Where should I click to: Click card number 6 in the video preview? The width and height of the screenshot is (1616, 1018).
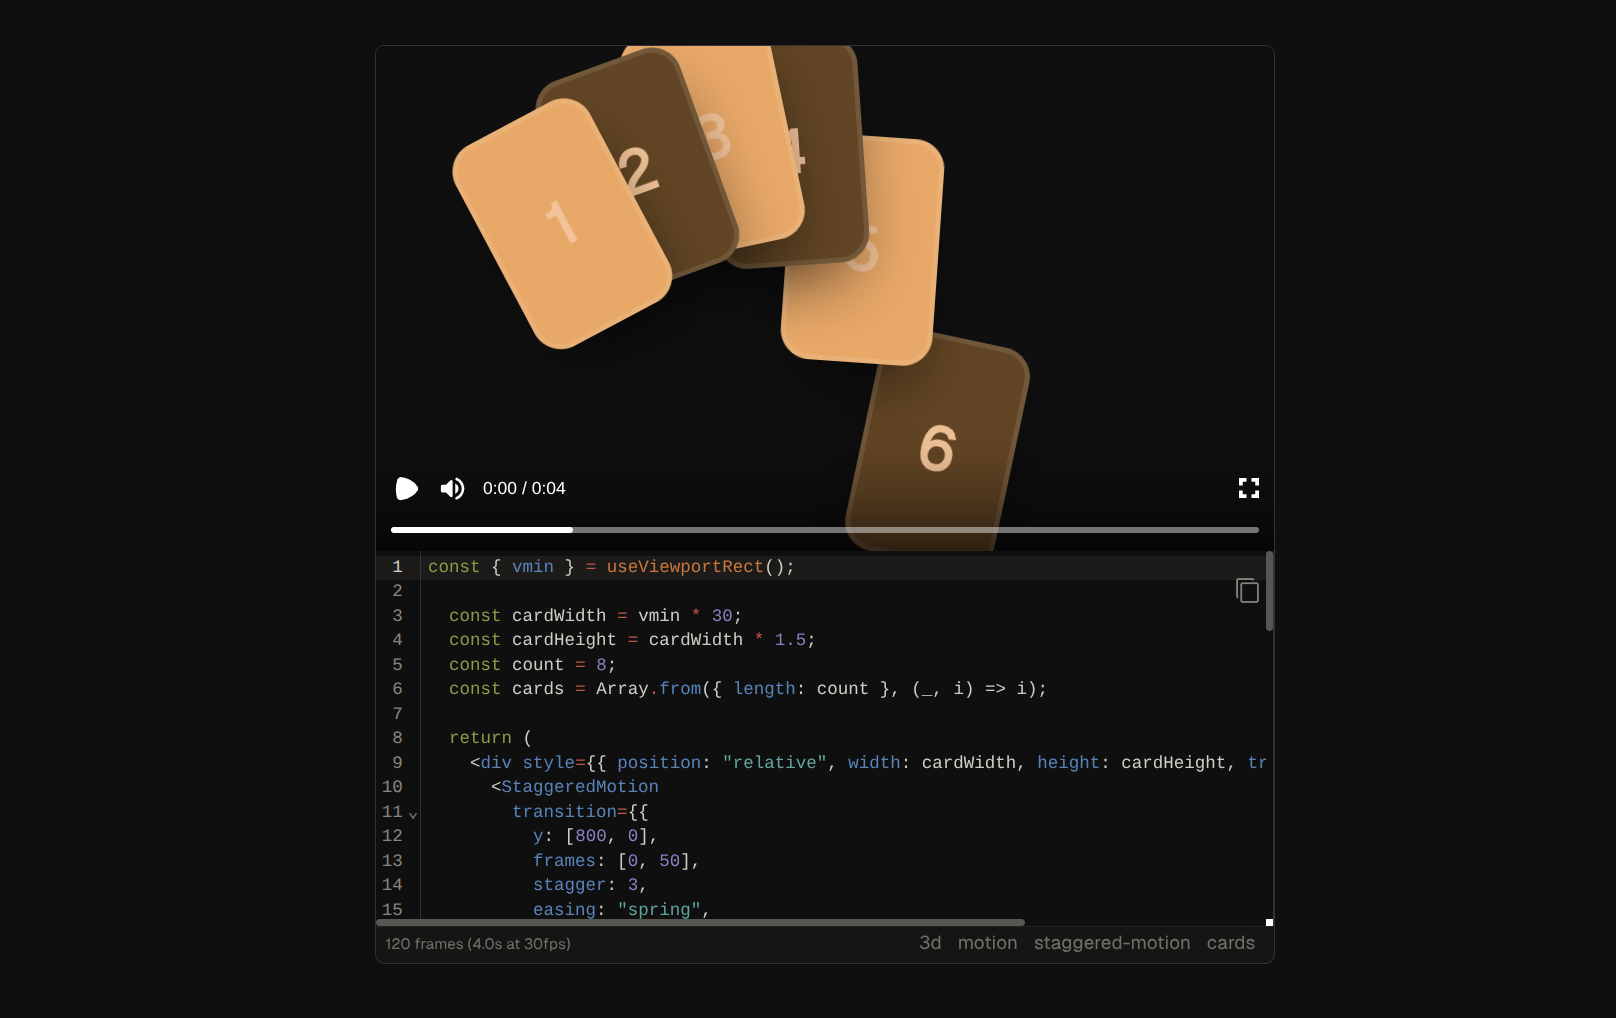[935, 450]
